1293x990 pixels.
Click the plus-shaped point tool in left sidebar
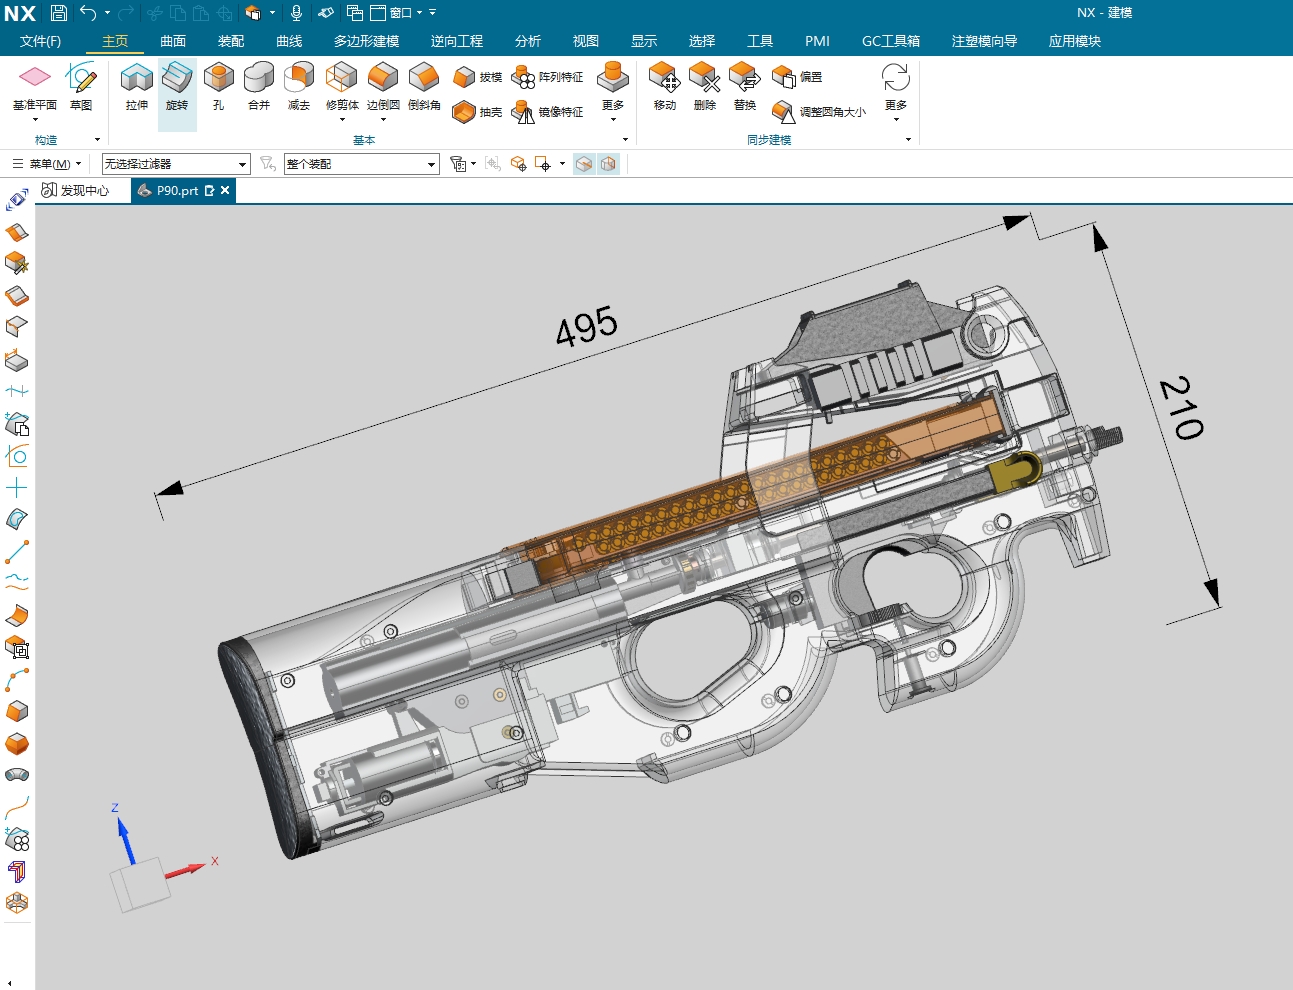(x=17, y=488)
